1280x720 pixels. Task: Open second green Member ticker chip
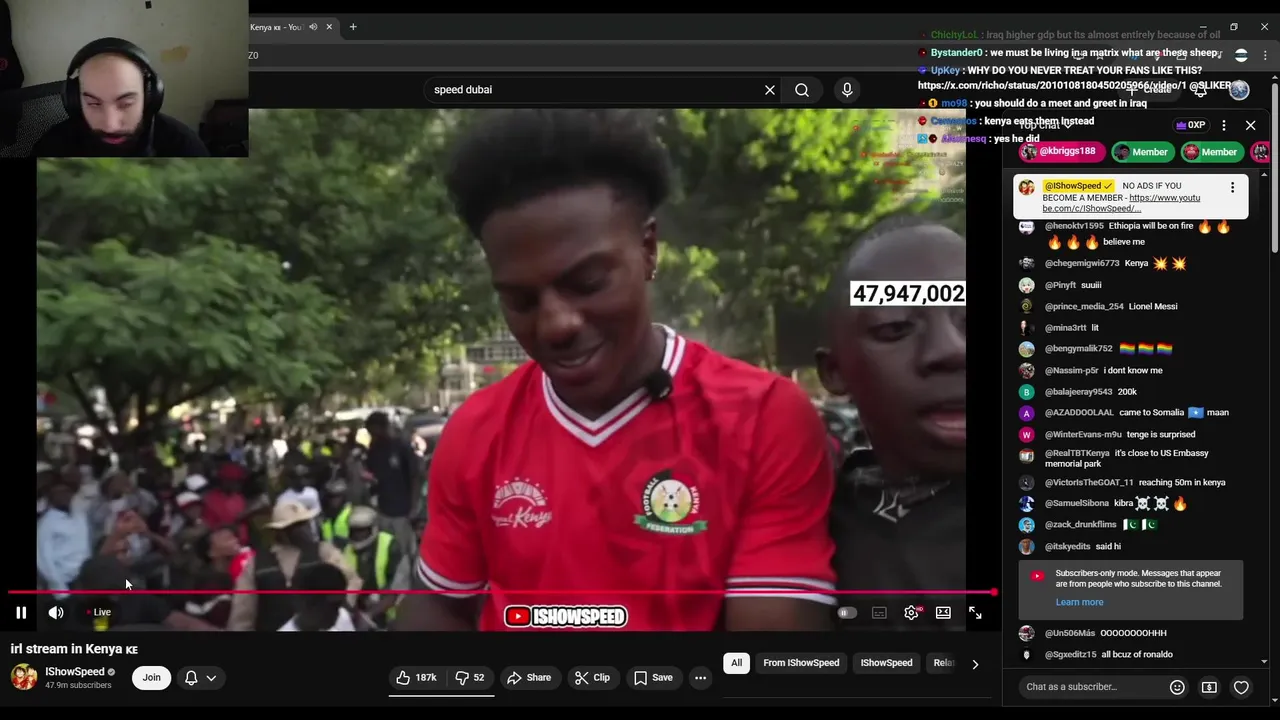1211,152
